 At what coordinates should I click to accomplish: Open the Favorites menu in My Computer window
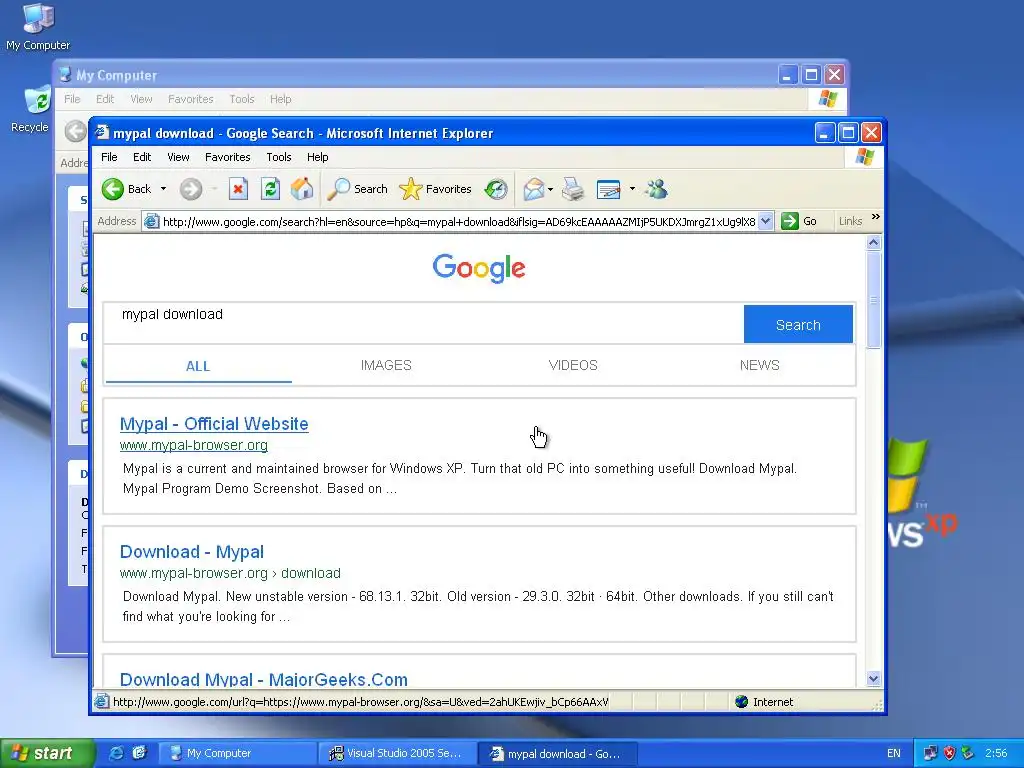[190, 99]
